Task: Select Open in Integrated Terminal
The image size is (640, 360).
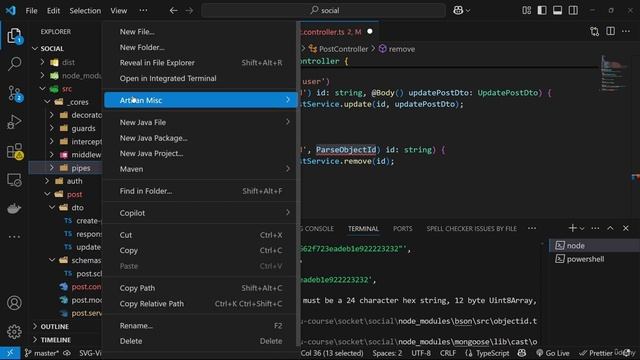Action: [200, 78]
